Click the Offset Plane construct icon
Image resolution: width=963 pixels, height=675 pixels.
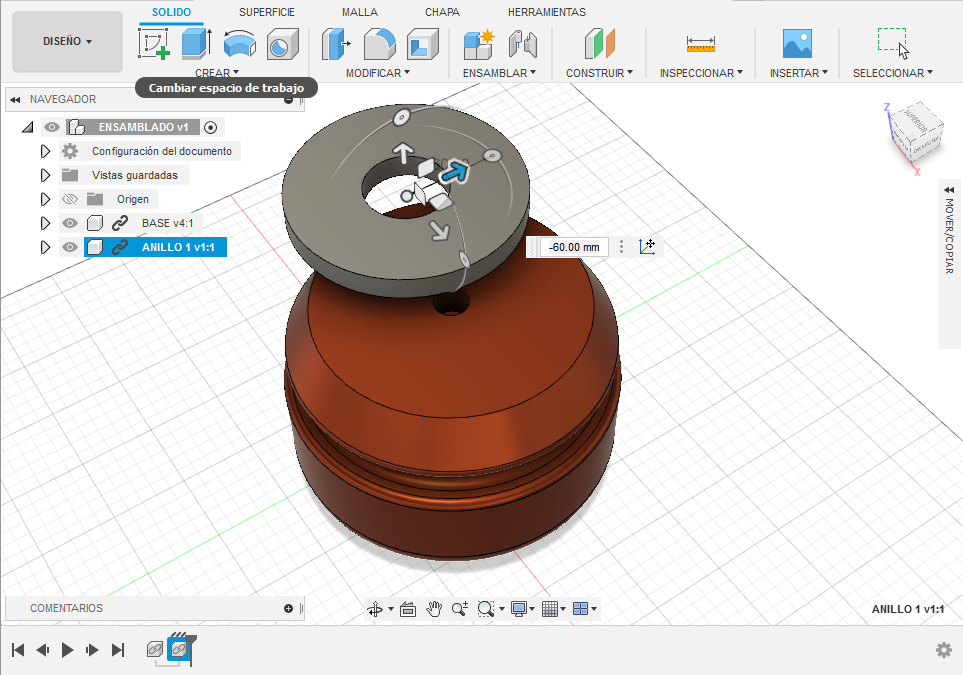(599, 44)
